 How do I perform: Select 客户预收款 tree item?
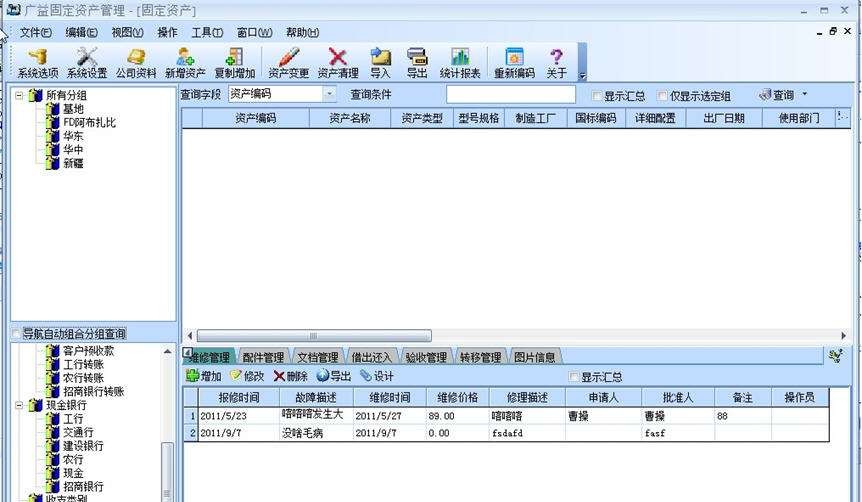pyautogui.click(x=89, y=351)
